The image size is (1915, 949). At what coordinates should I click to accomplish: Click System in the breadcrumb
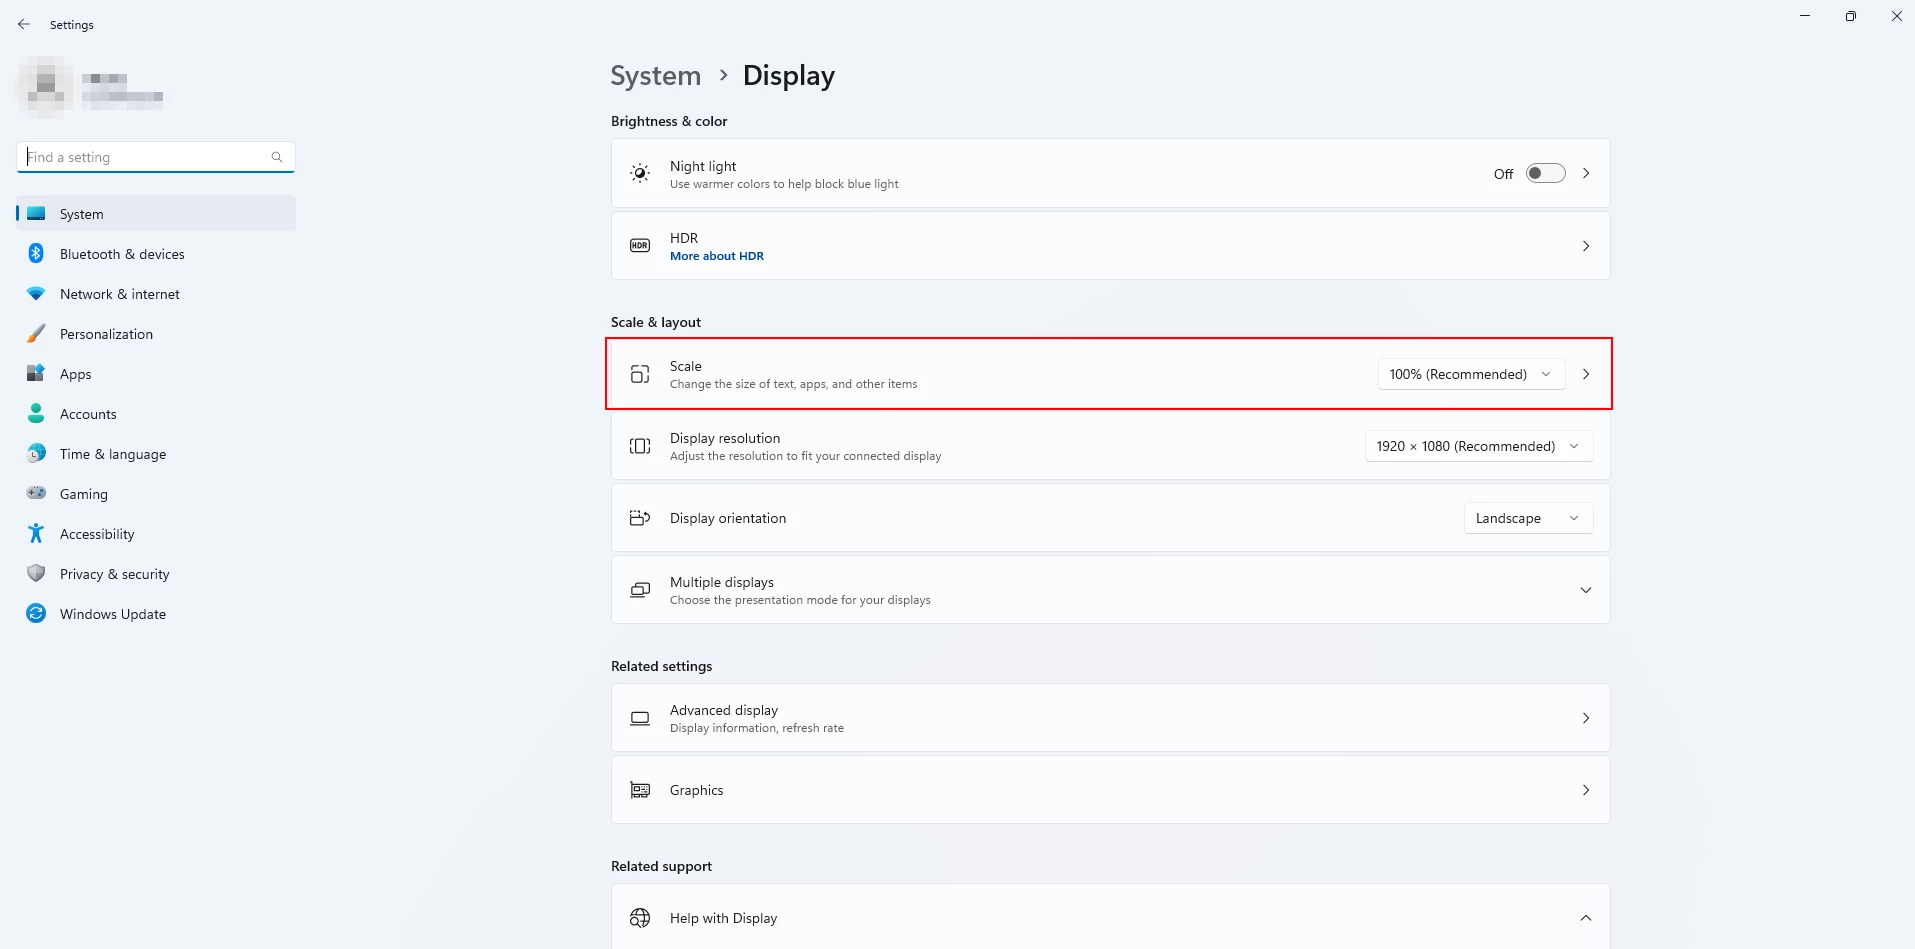pyautogui.click(x=656, y=76)
